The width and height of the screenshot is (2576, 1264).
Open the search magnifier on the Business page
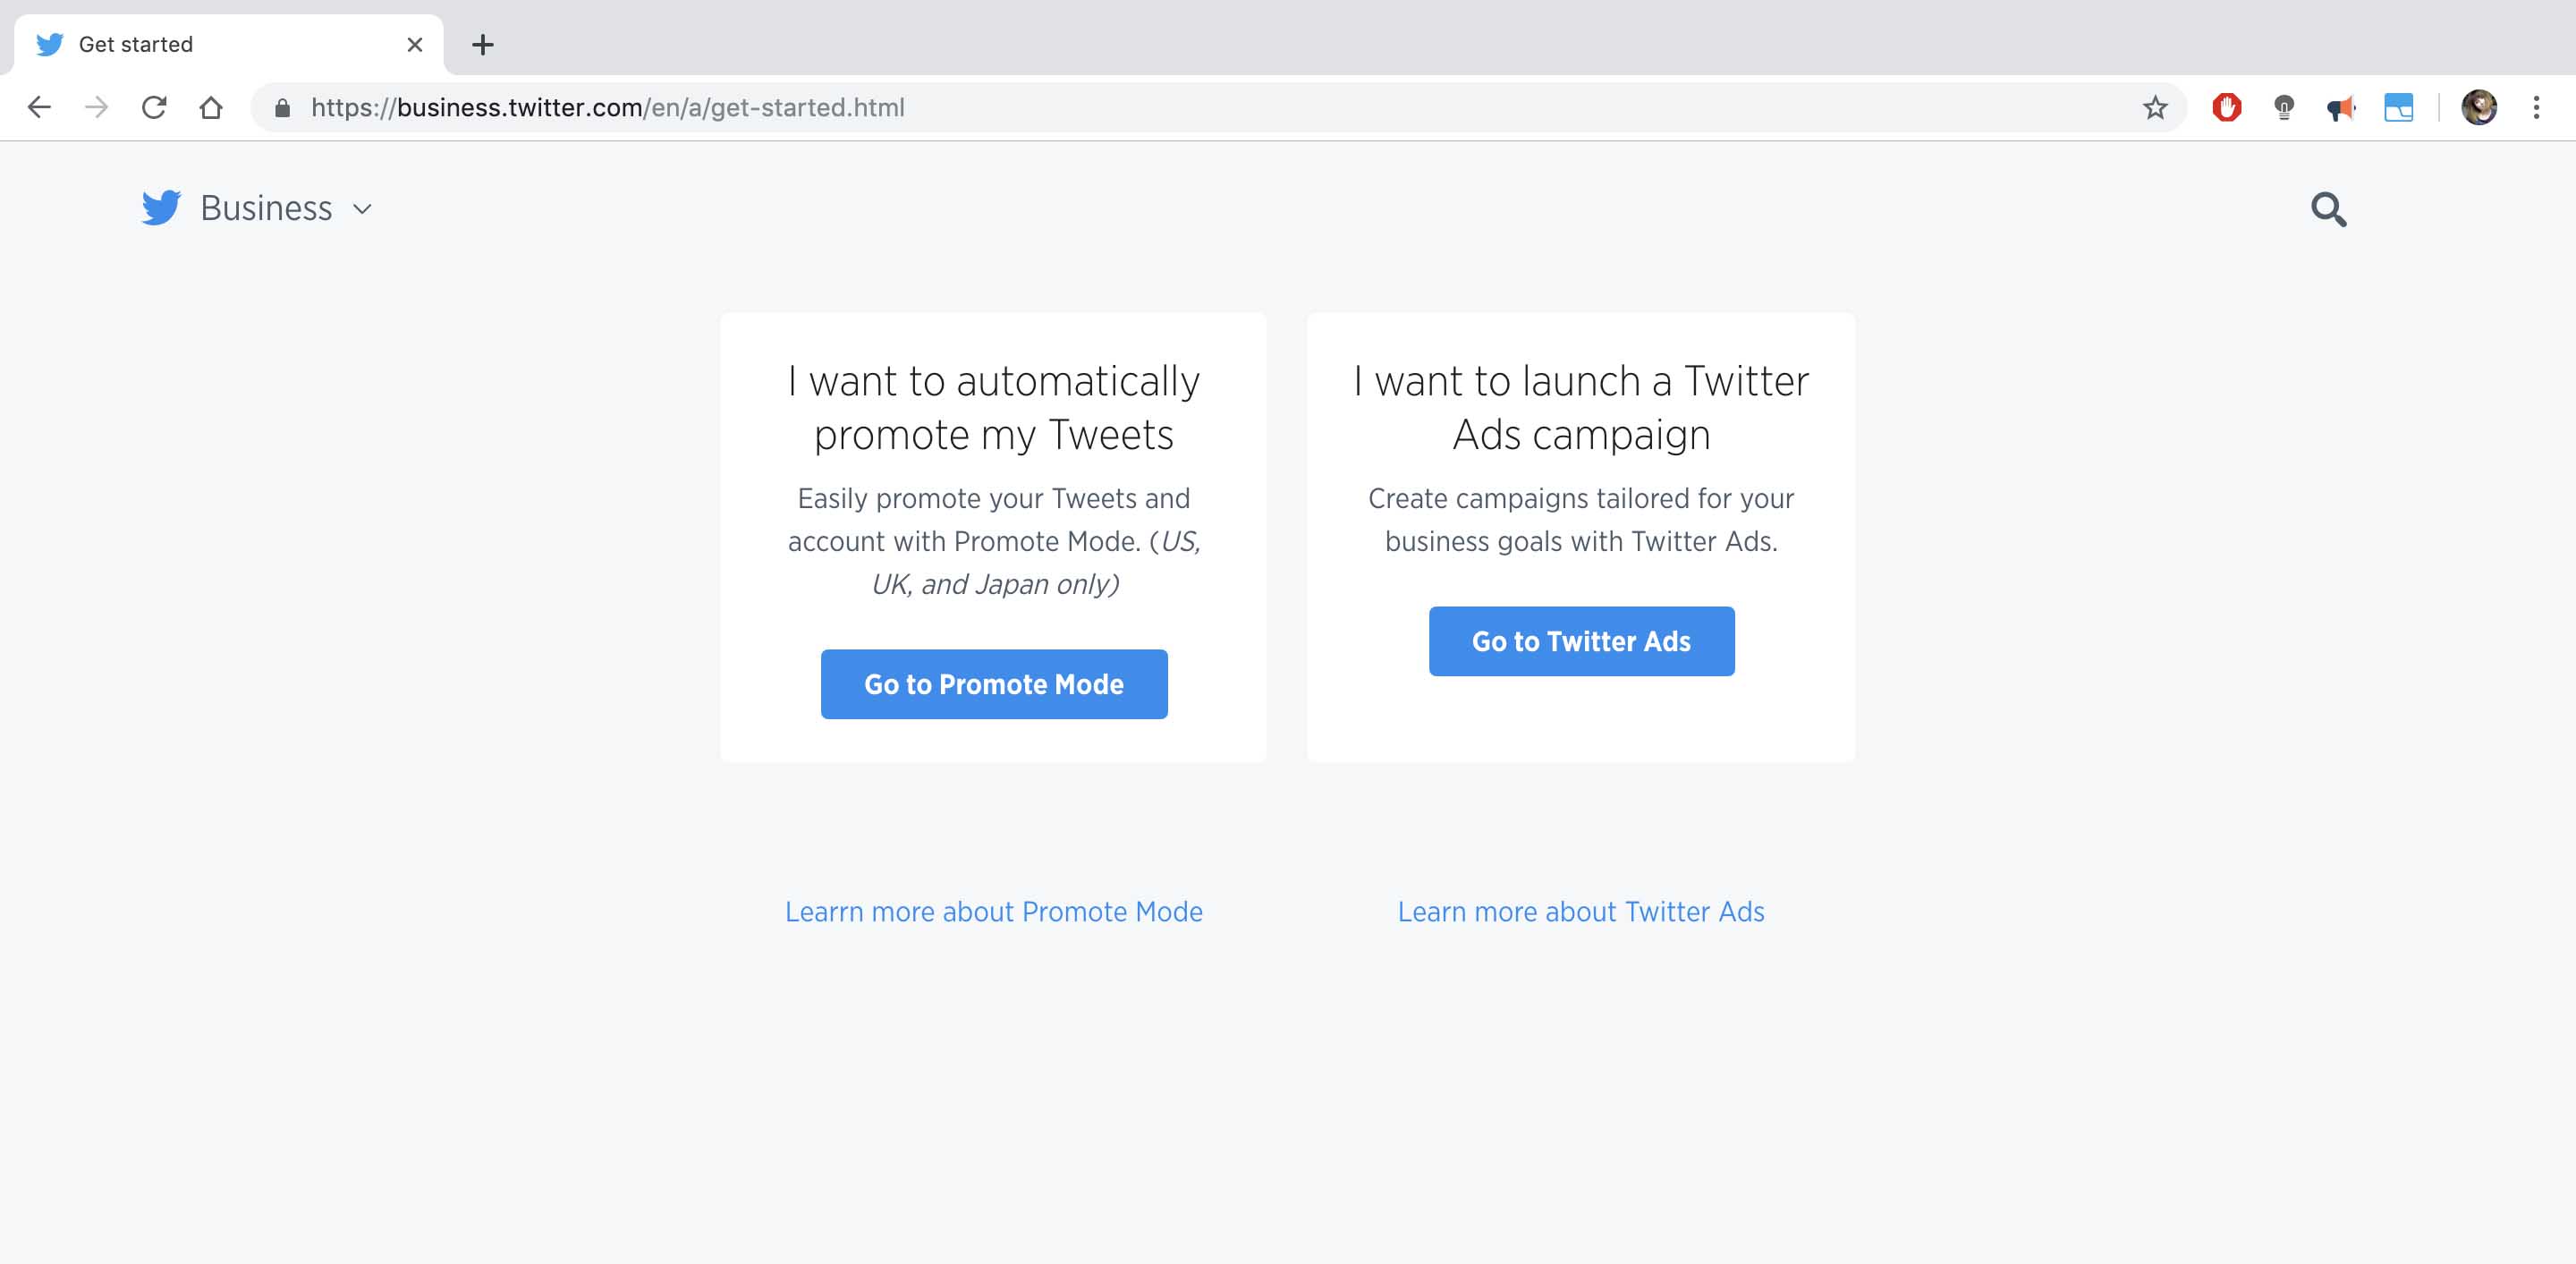click(2328, 210)
